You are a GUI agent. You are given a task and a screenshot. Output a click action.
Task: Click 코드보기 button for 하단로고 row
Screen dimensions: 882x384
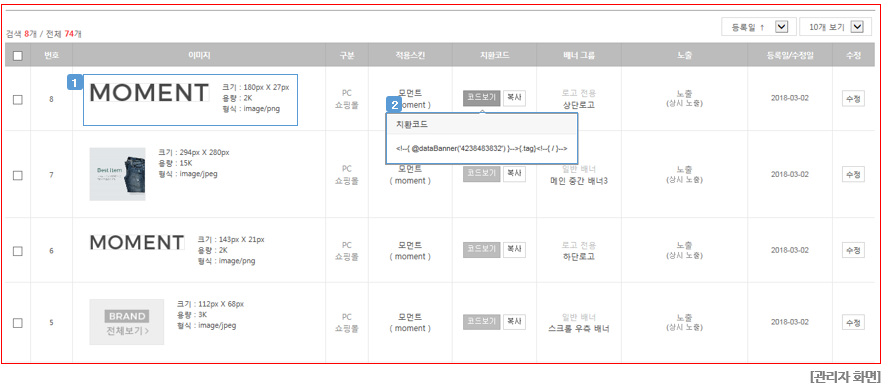point(482,250)
